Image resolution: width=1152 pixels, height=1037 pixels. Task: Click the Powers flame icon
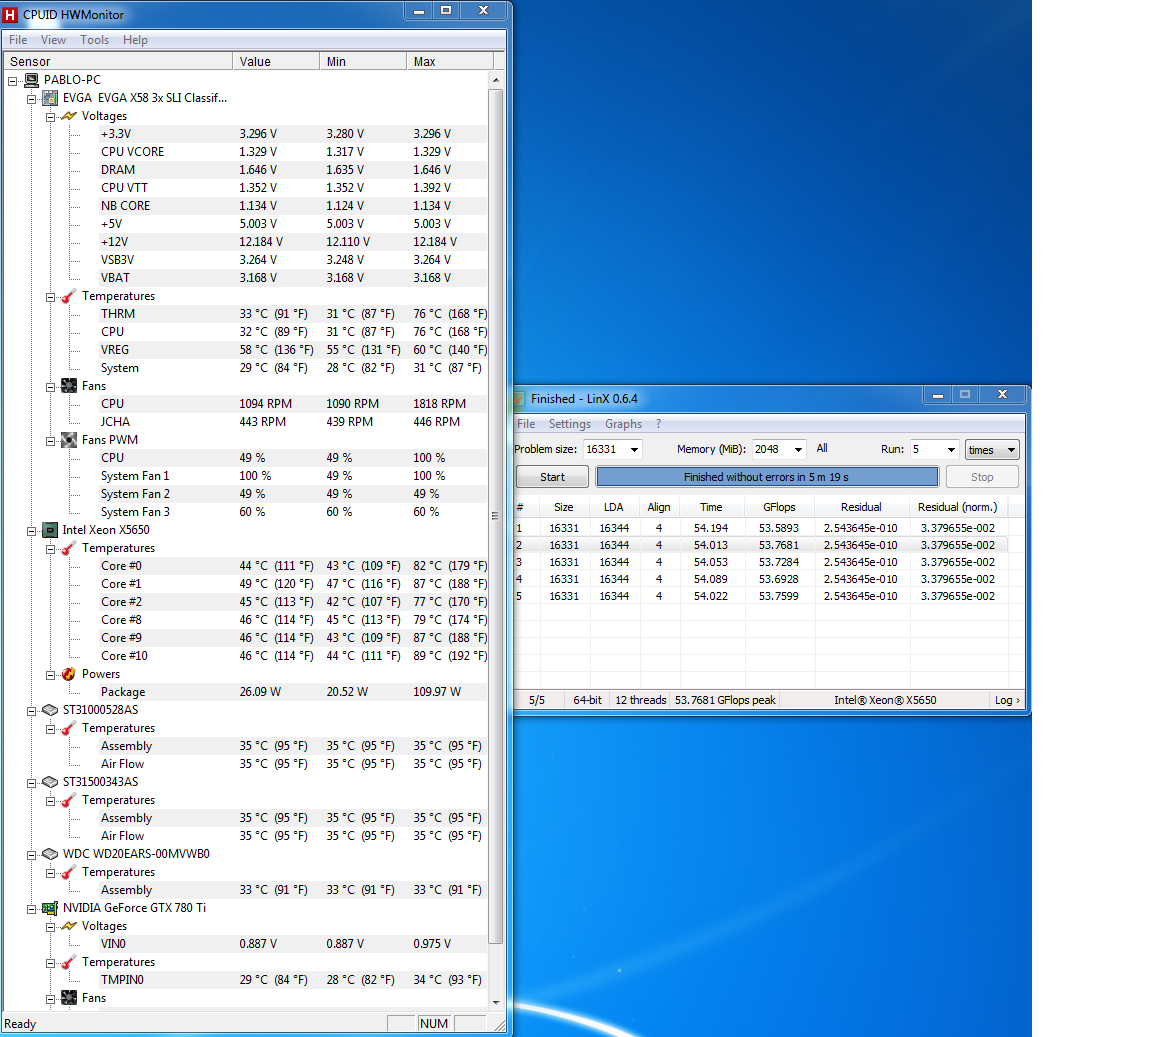[69, 674]
